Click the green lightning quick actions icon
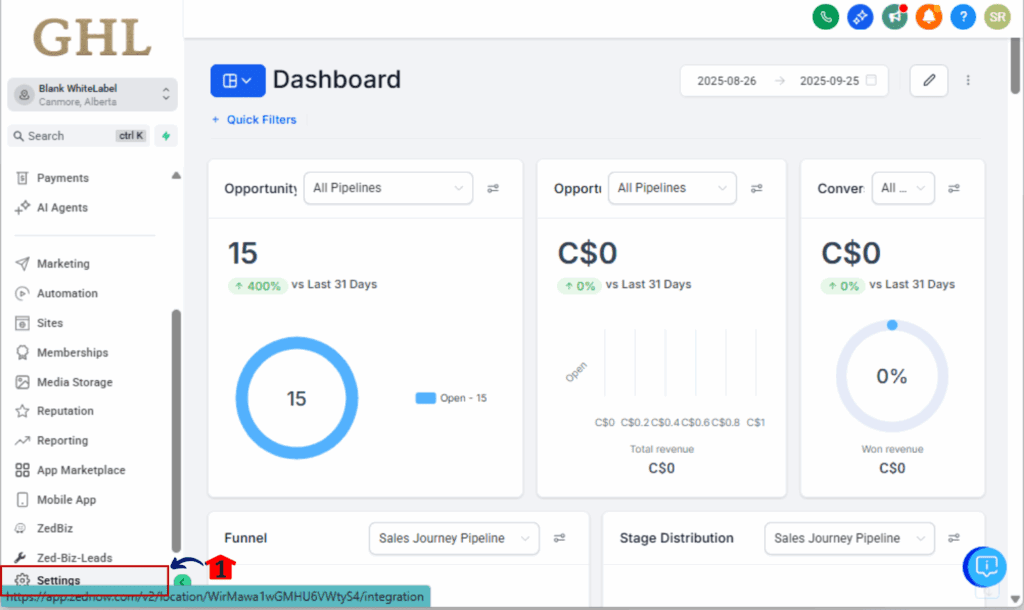1024x610 pixels. pyautogui.click(x=165, y=136)
